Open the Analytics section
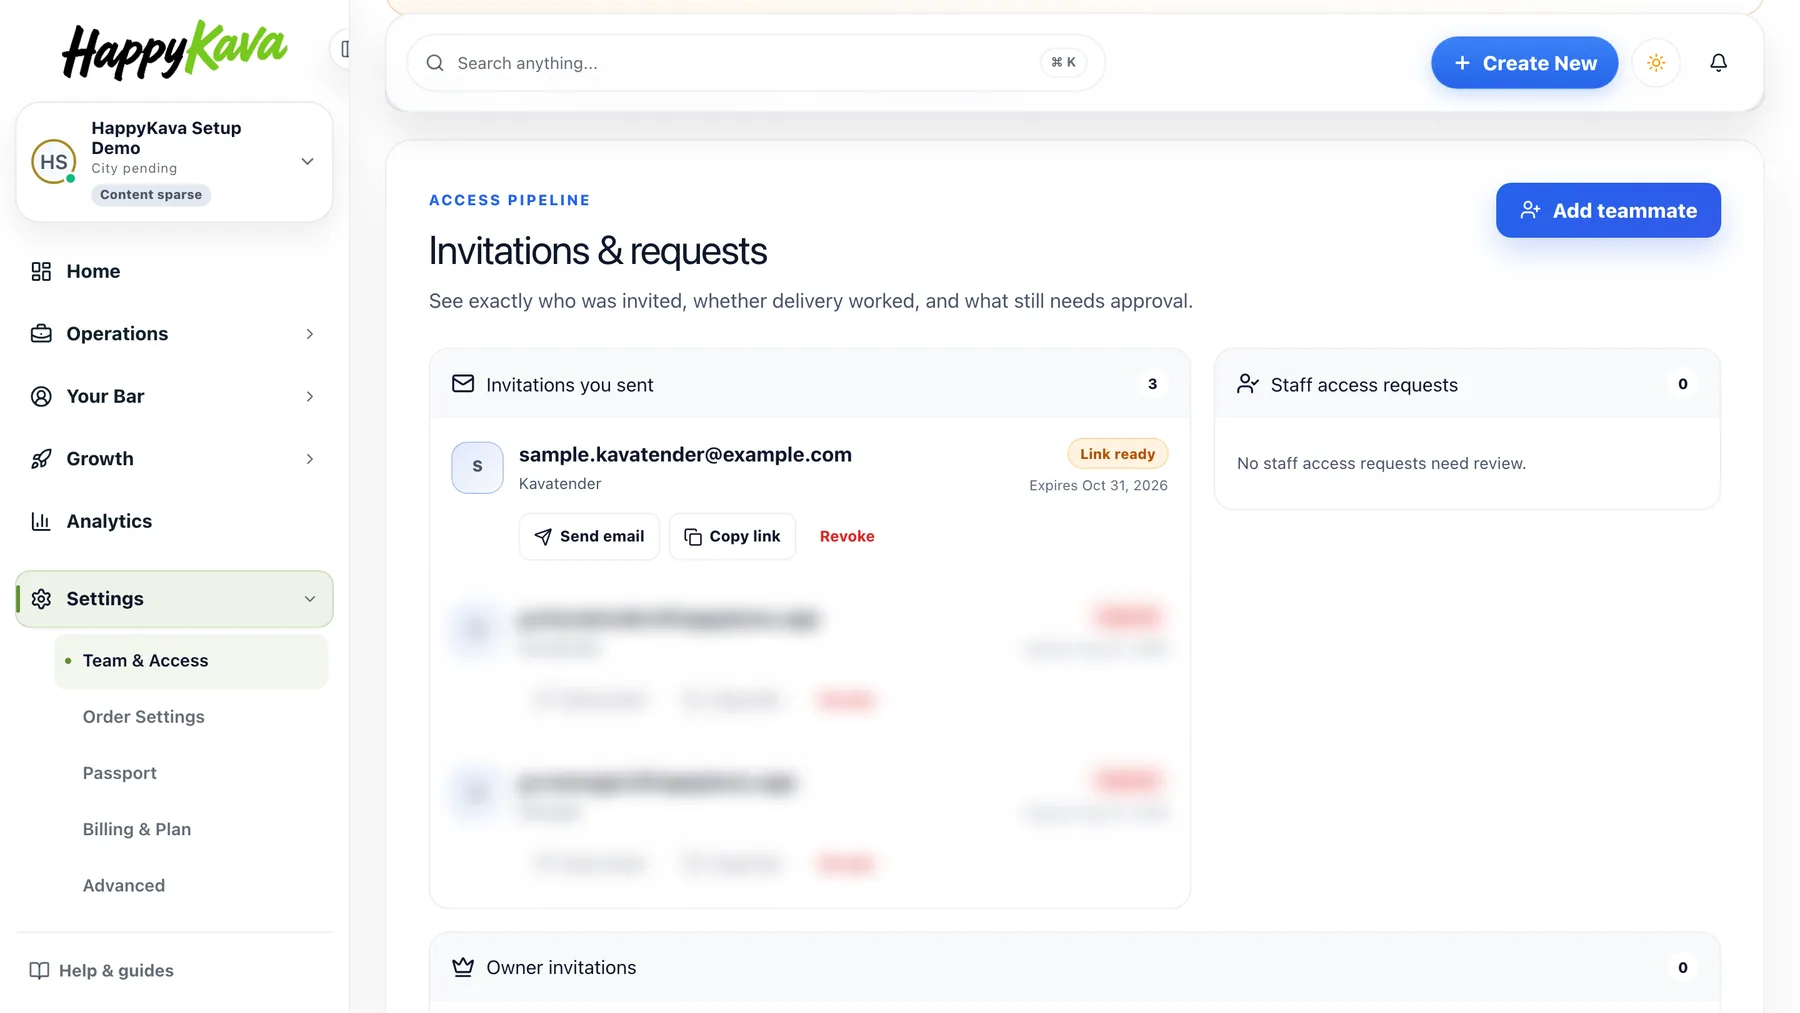Viewport: 1800px width, 1013px height. coord(174,521)
